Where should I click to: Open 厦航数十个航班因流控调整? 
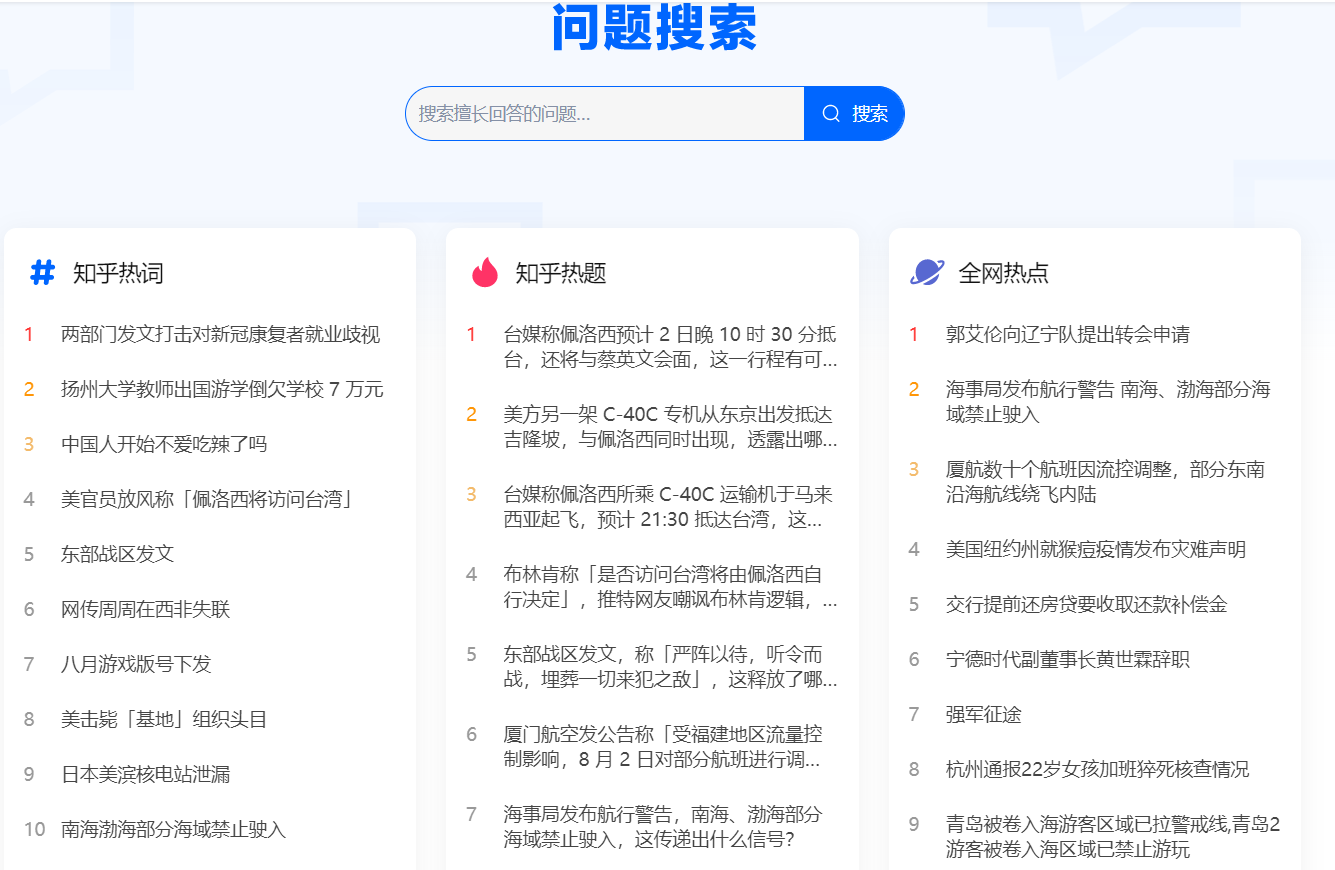(x=1105, y=482)
